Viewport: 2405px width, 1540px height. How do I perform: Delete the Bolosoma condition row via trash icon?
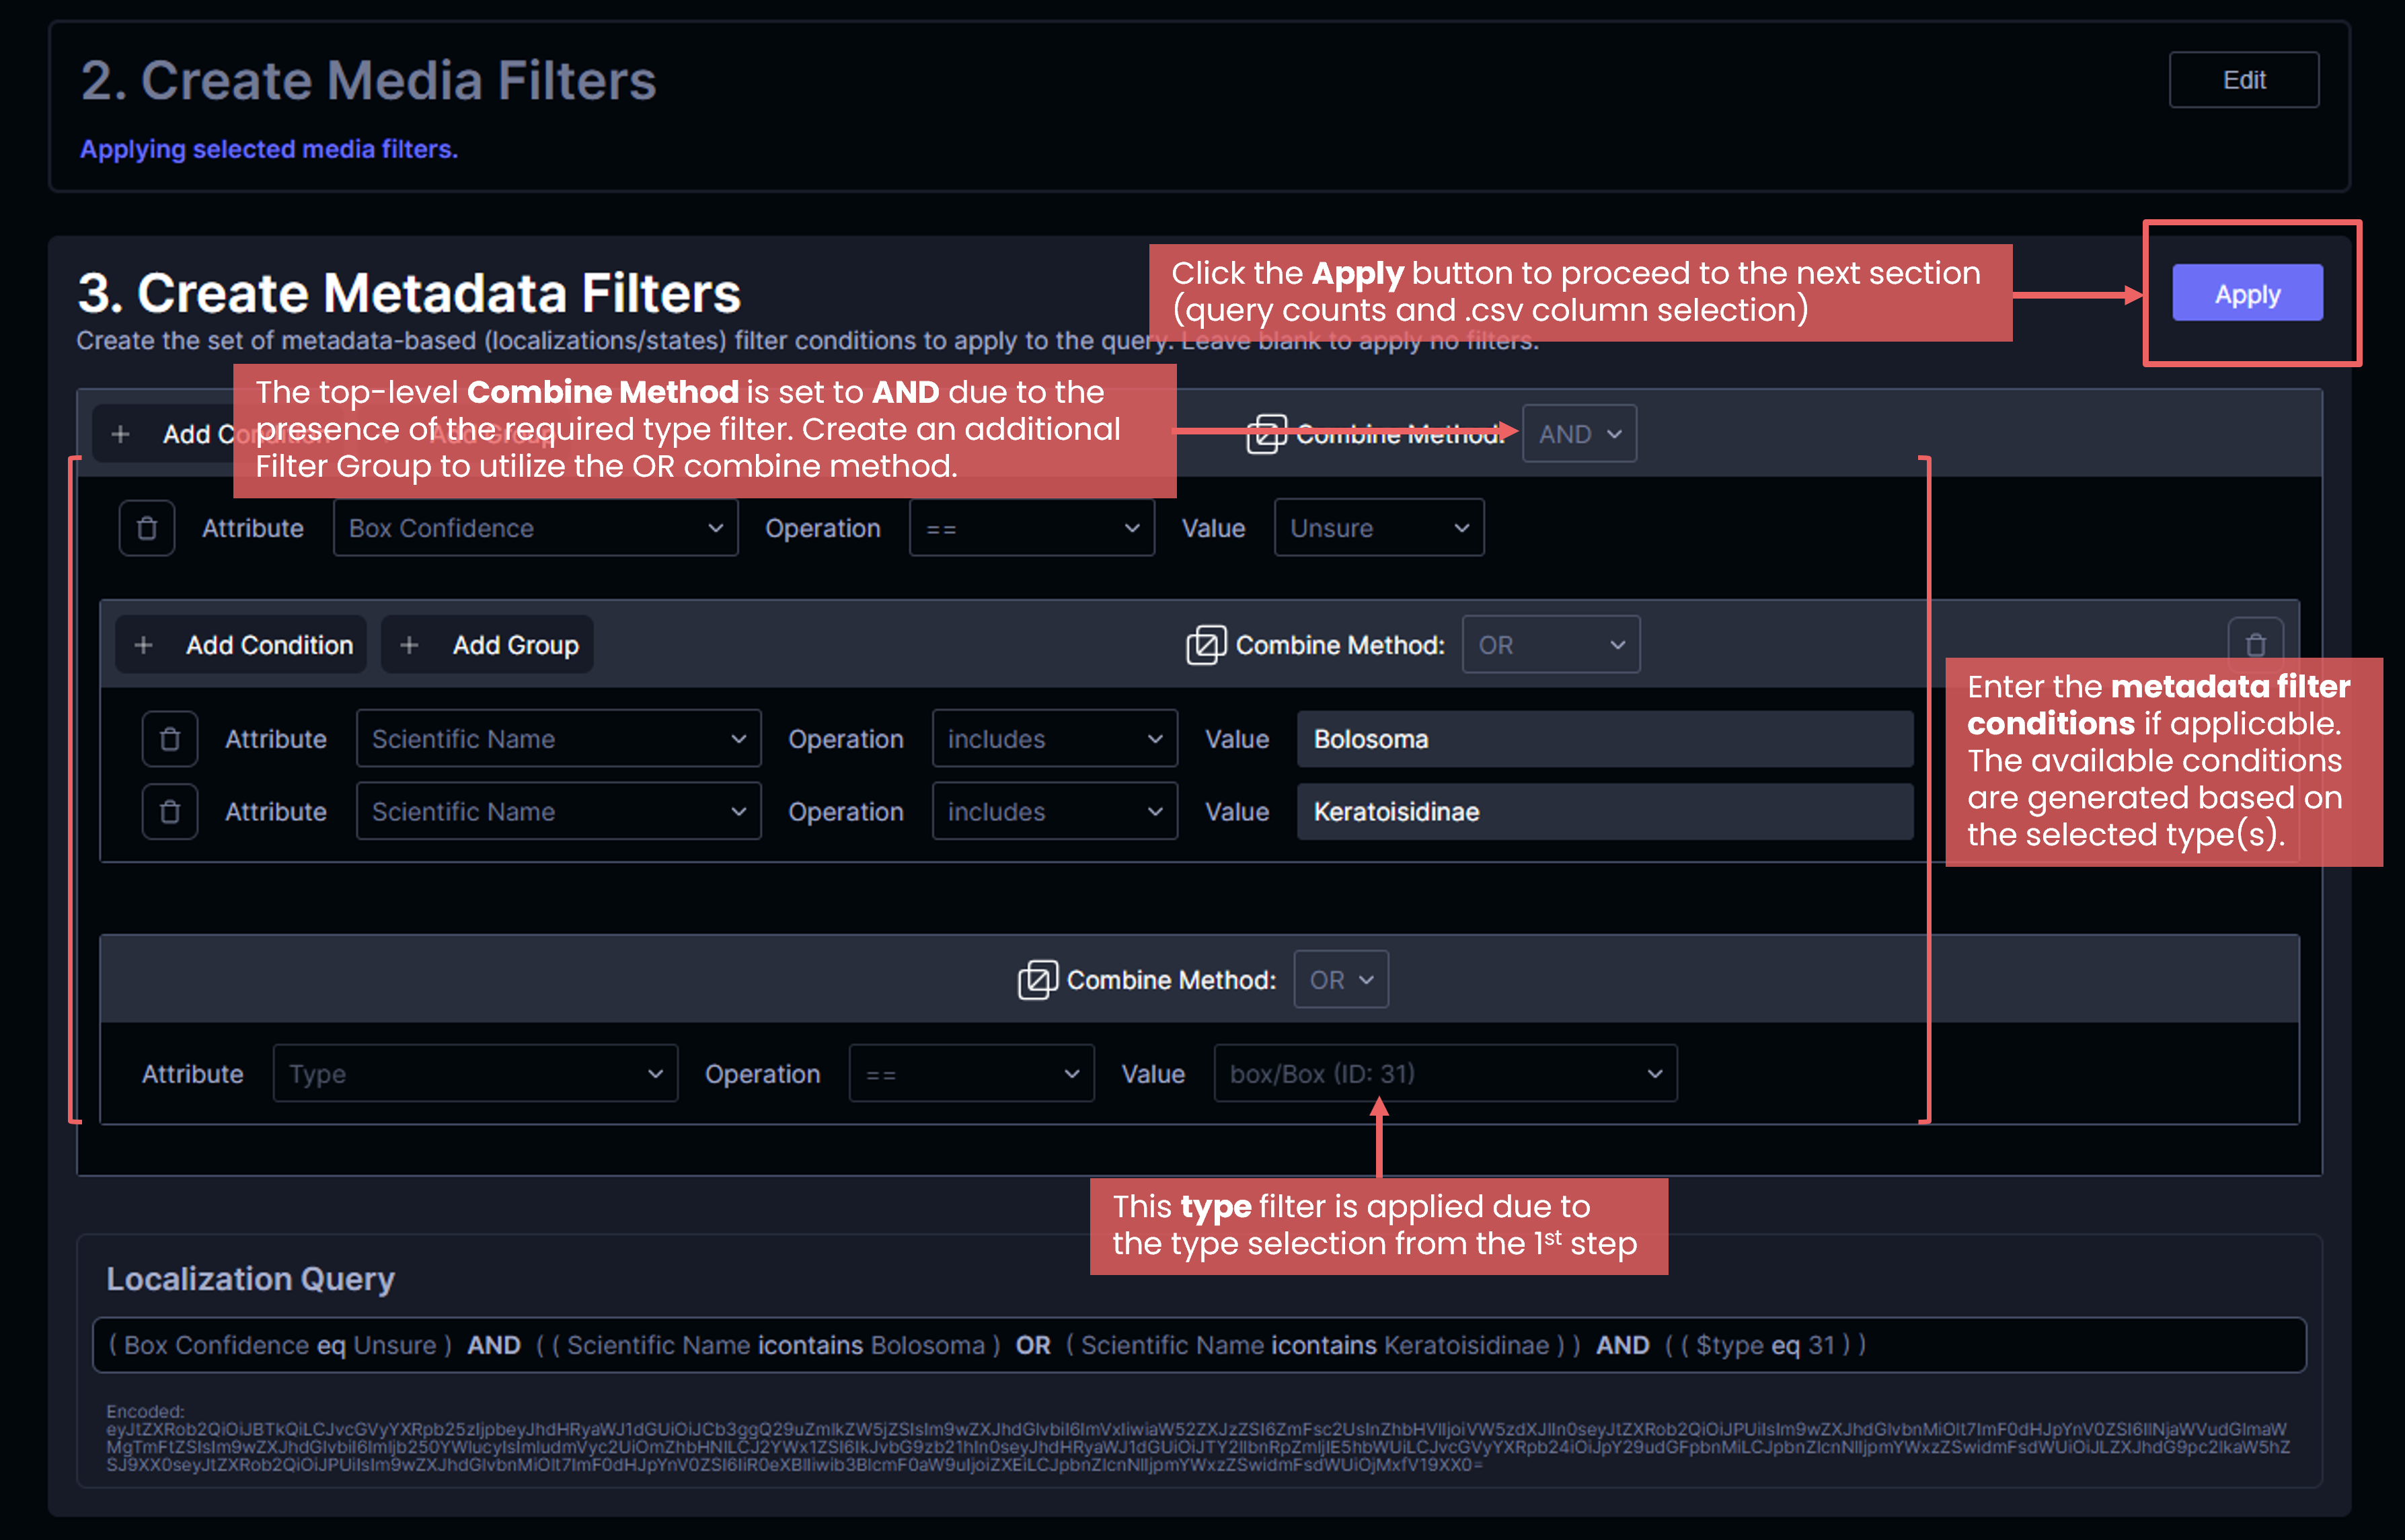coord(170,739)
